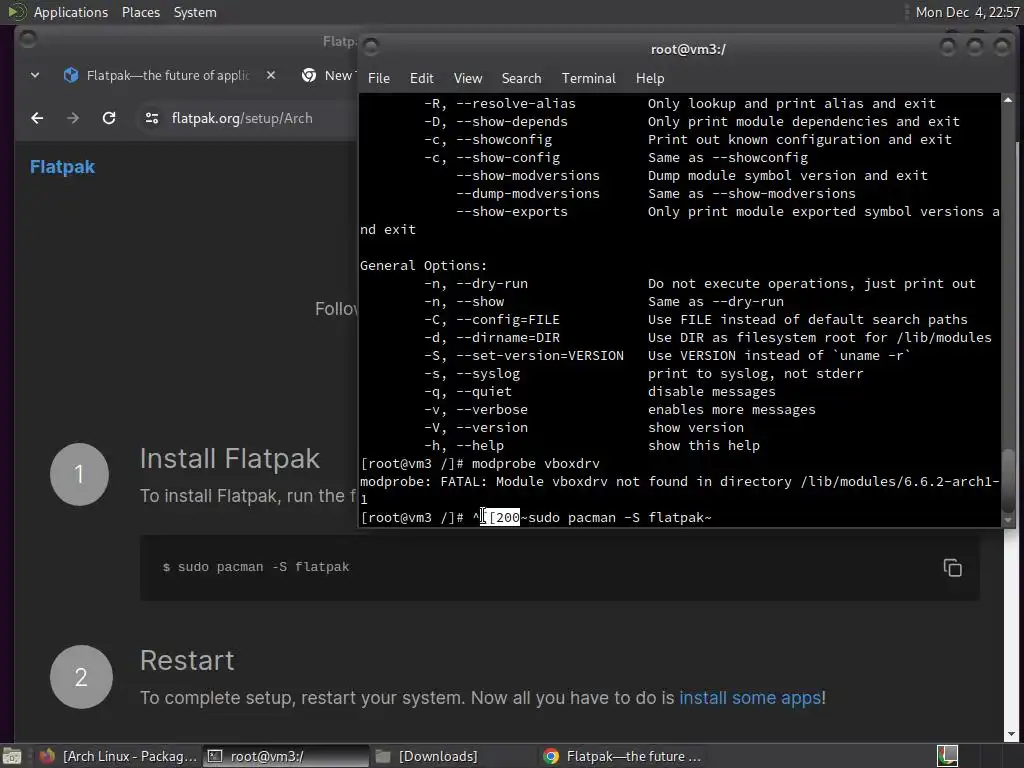Click the Chrome icon on New Tab

pos(309,76)
